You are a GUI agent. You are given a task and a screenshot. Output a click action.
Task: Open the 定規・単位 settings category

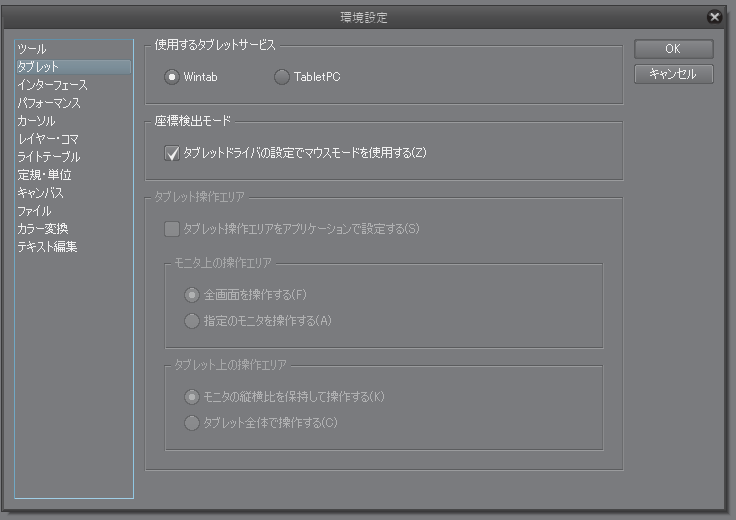point(74,175)
